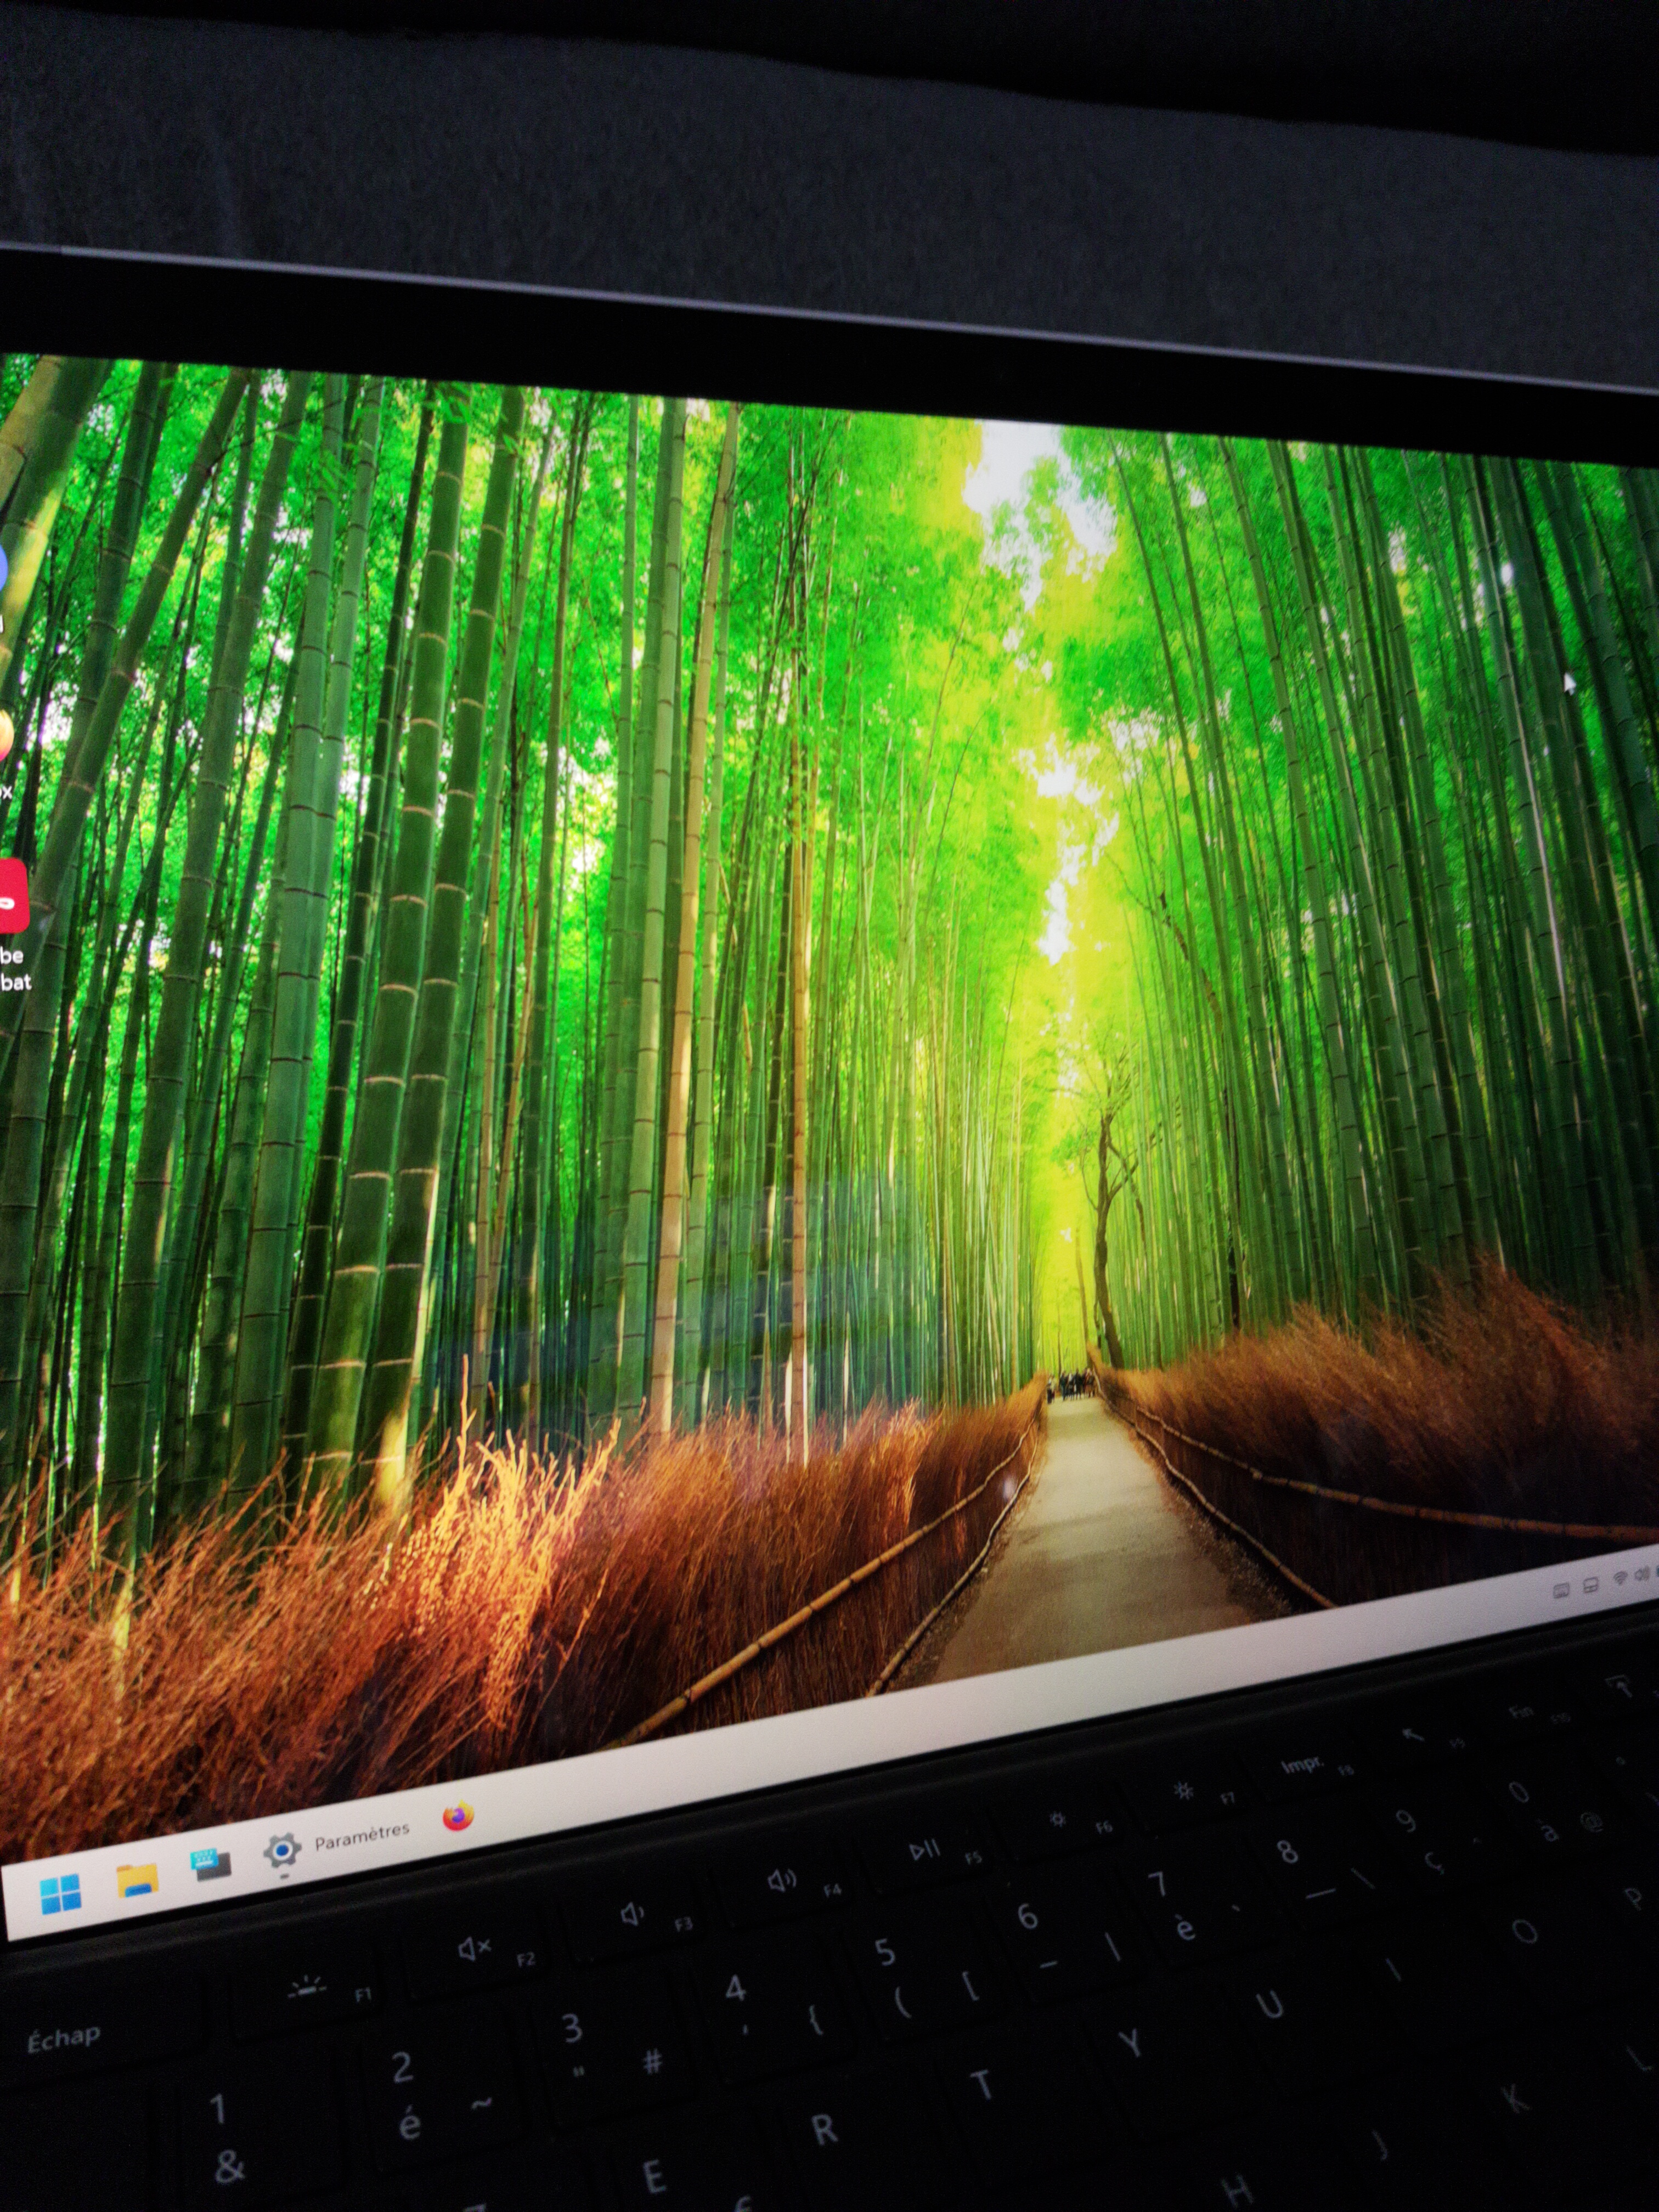Open the on-screen keyboard app in taskbar
1659x2212 pixels.
point(211,1864)
